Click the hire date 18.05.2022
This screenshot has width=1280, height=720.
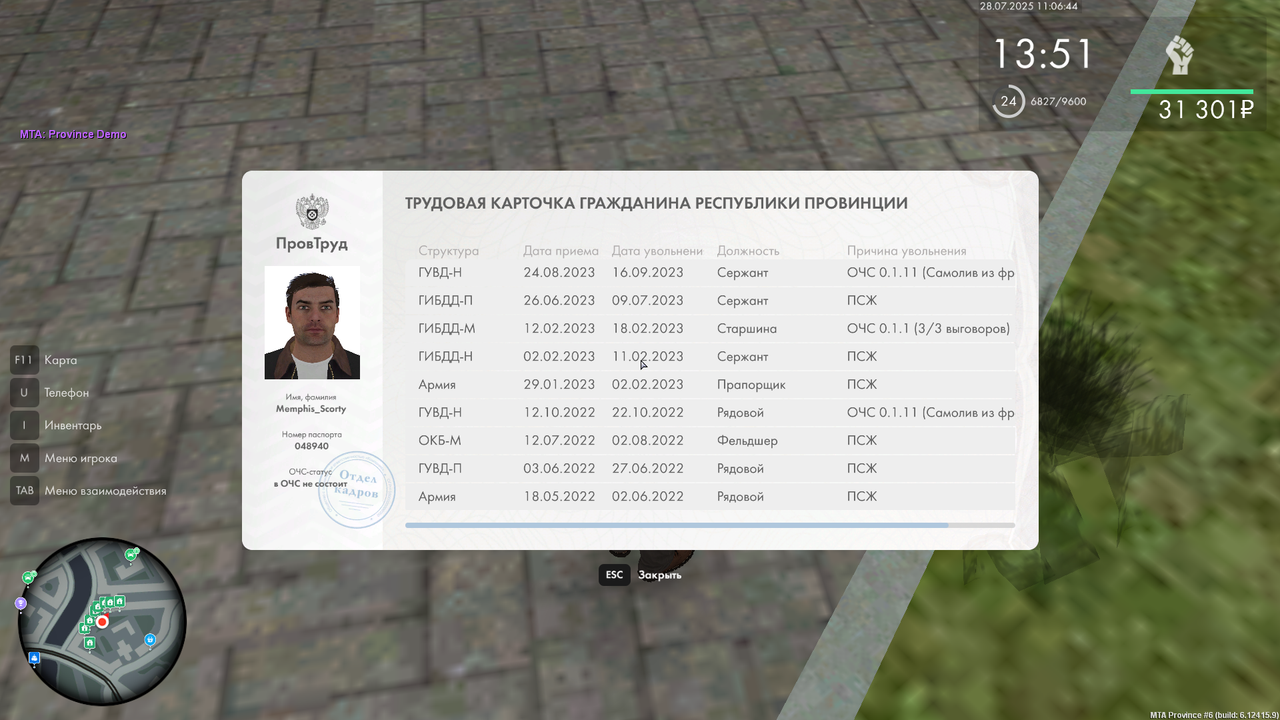(559, 497)
